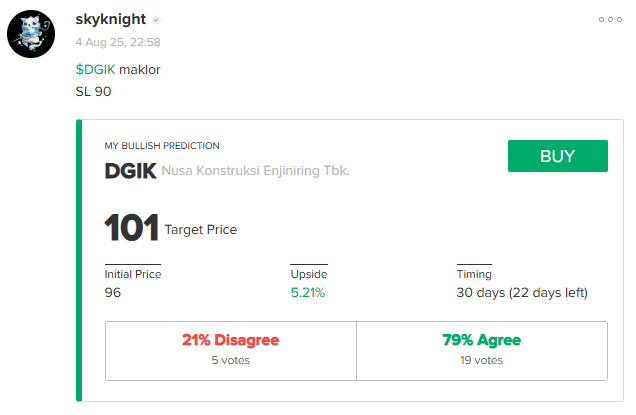
Task: Click the 5 votes count under Disagree
Action: coord(230,360)
